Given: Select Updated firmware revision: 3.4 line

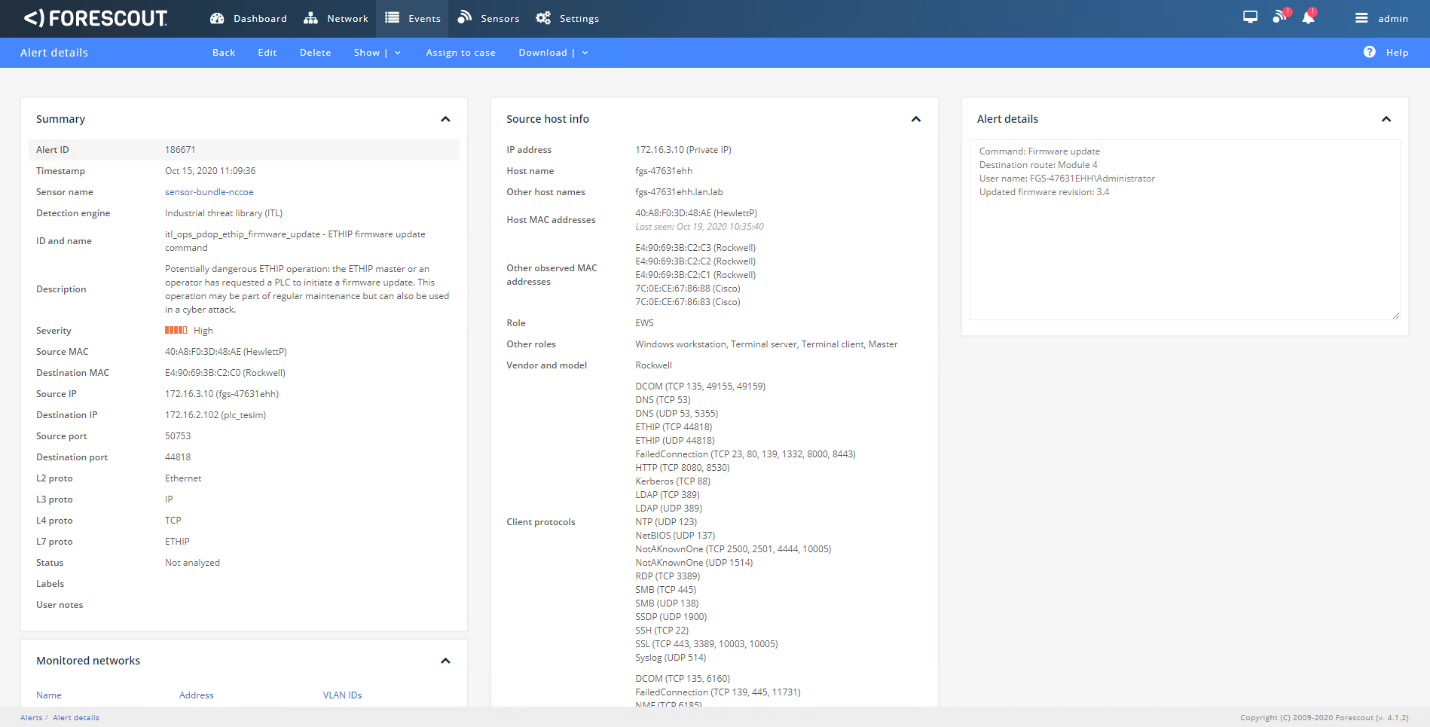Looking at the screenshot, I should point(1044,192).
